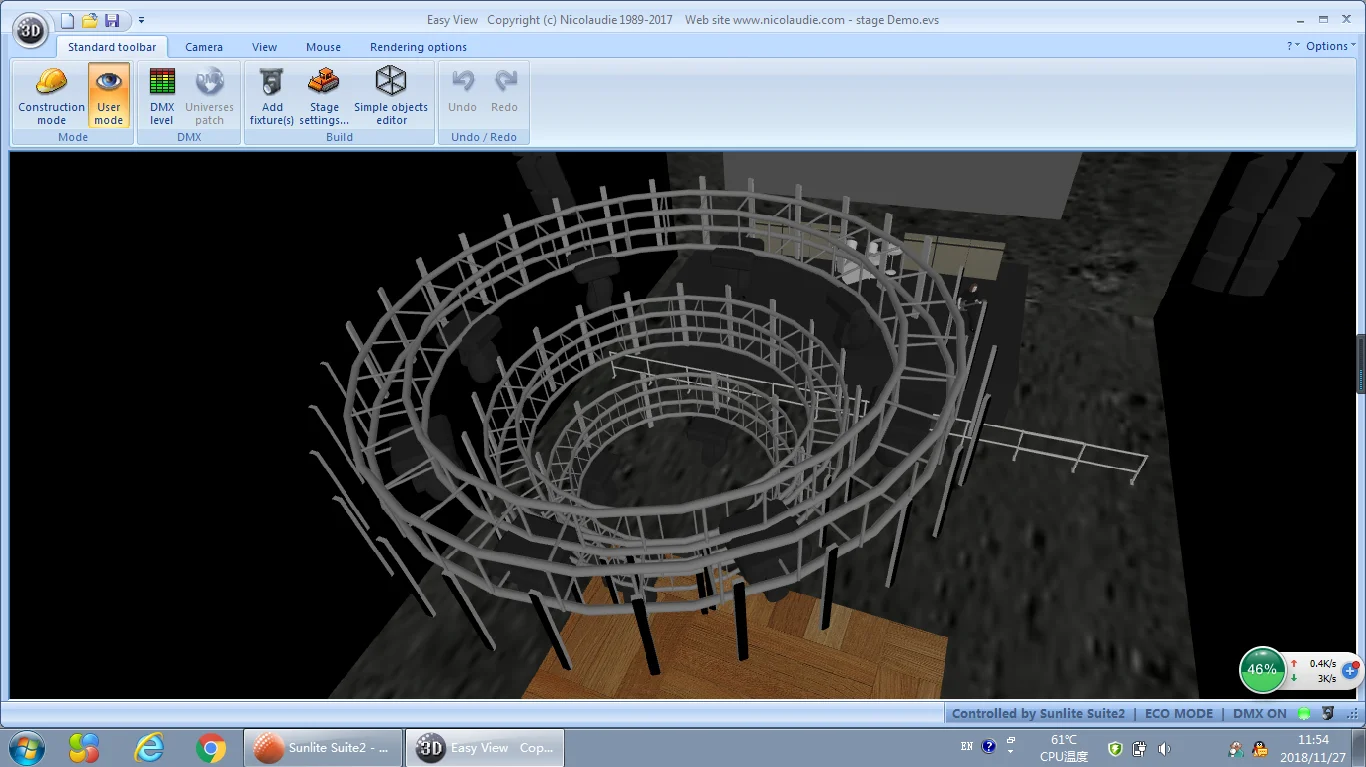Click the 3D application menu orb
Viewport: 1366px width, 767px height.
click(x=31, y=30)
